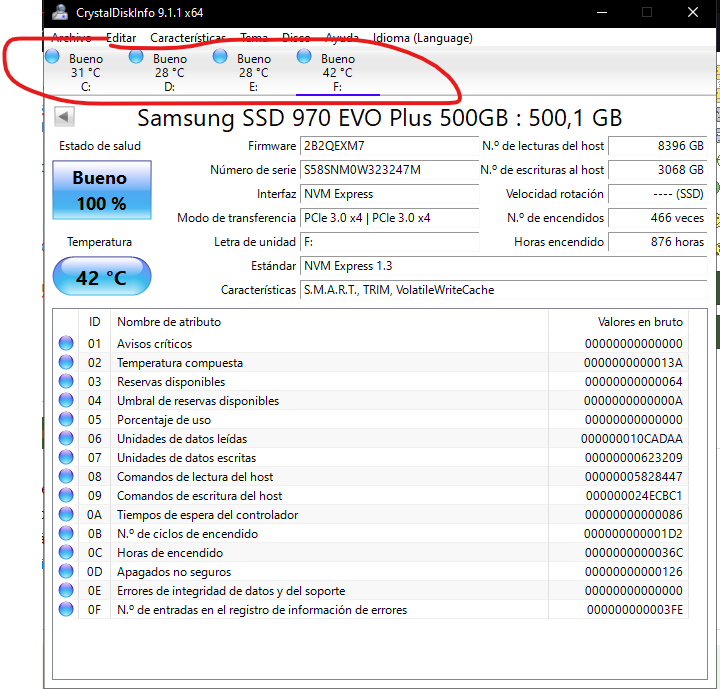720x689 pixels.
Task: Click the serial number field S58SNM0W323247M
Action: click(x=389, y=170)
